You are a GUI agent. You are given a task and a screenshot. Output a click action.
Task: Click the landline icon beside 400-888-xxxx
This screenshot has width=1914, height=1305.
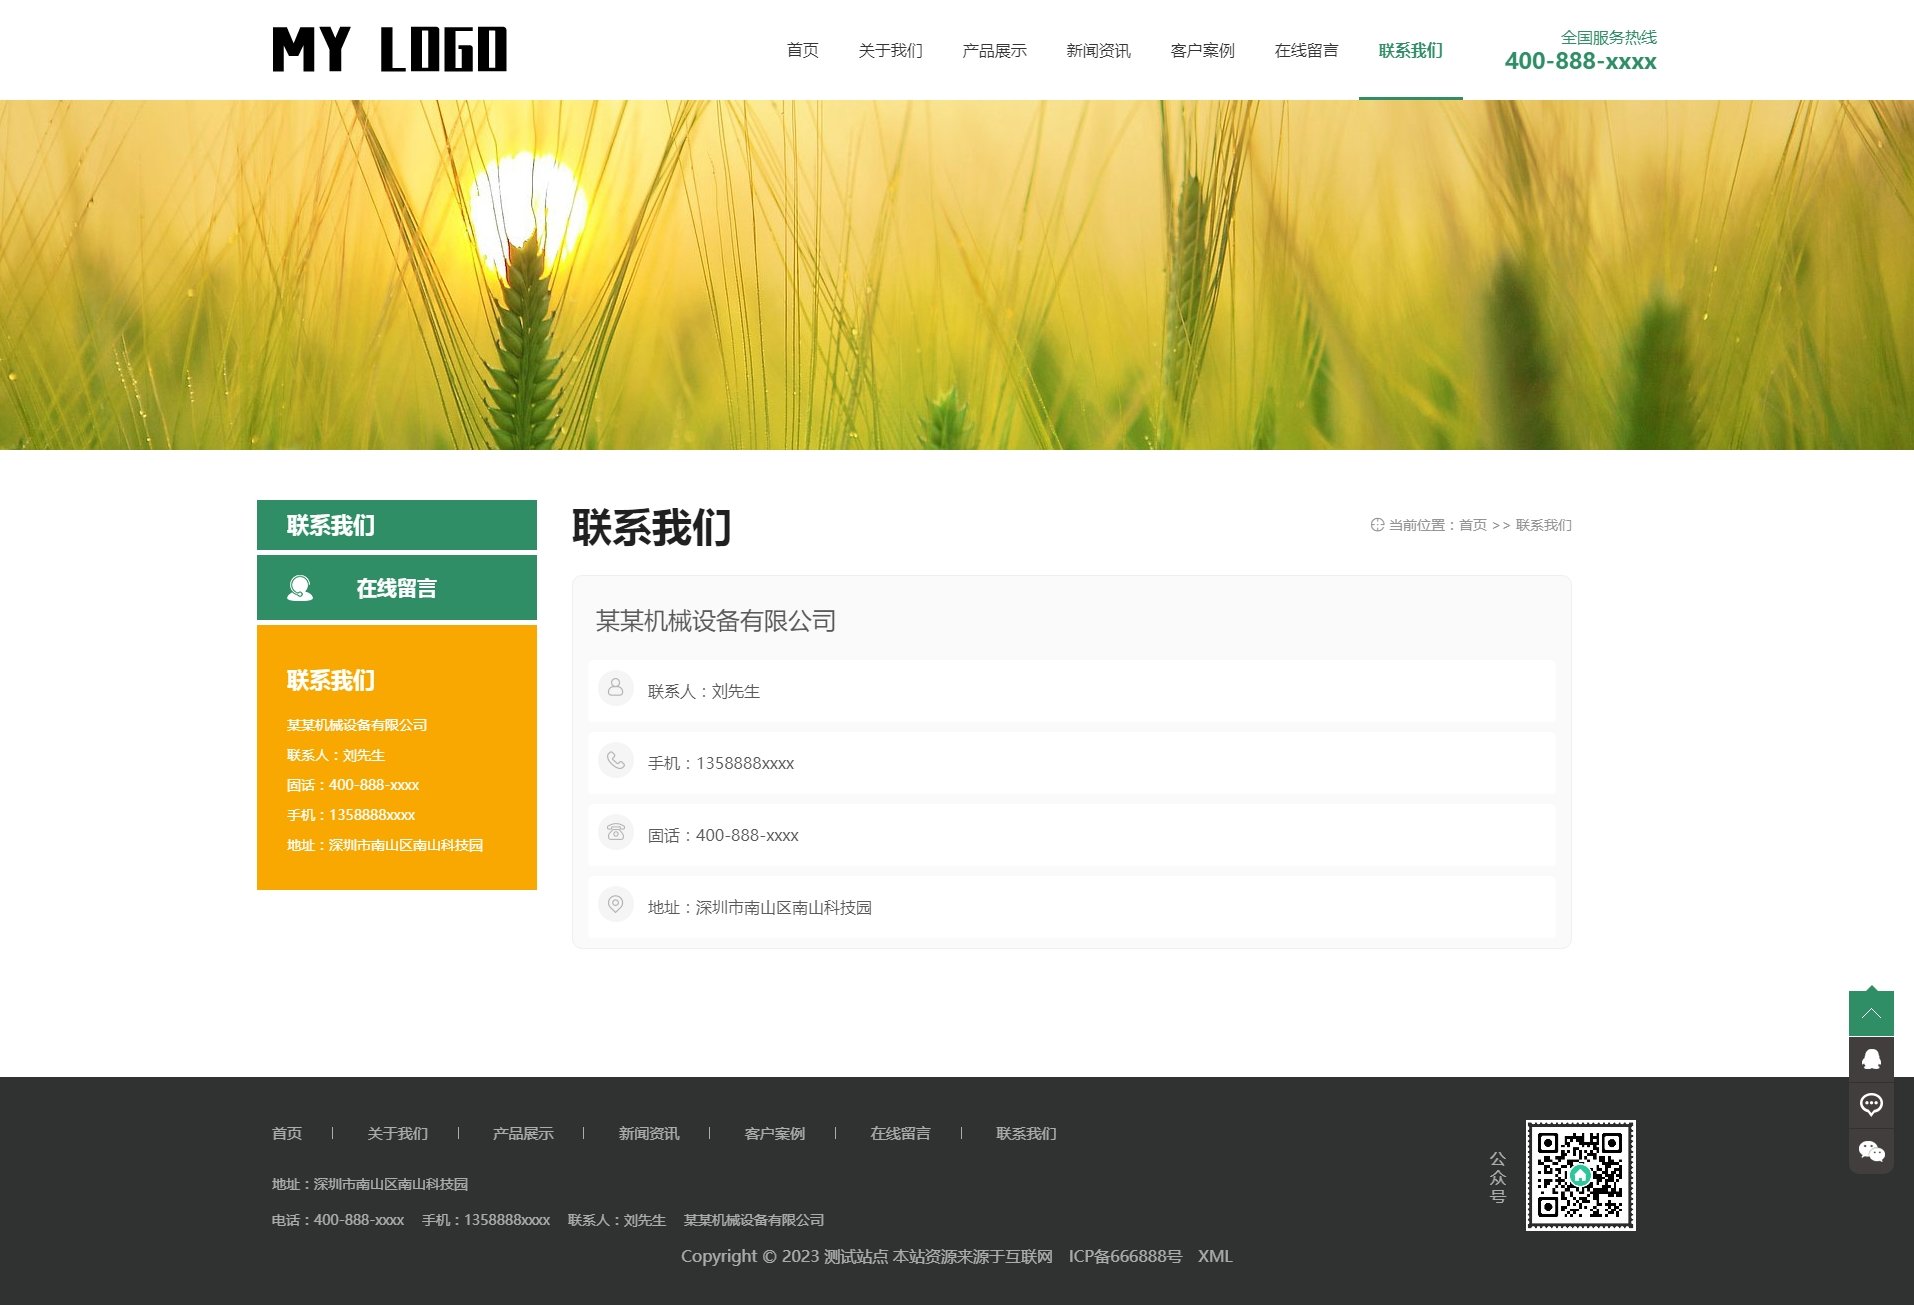615,832
